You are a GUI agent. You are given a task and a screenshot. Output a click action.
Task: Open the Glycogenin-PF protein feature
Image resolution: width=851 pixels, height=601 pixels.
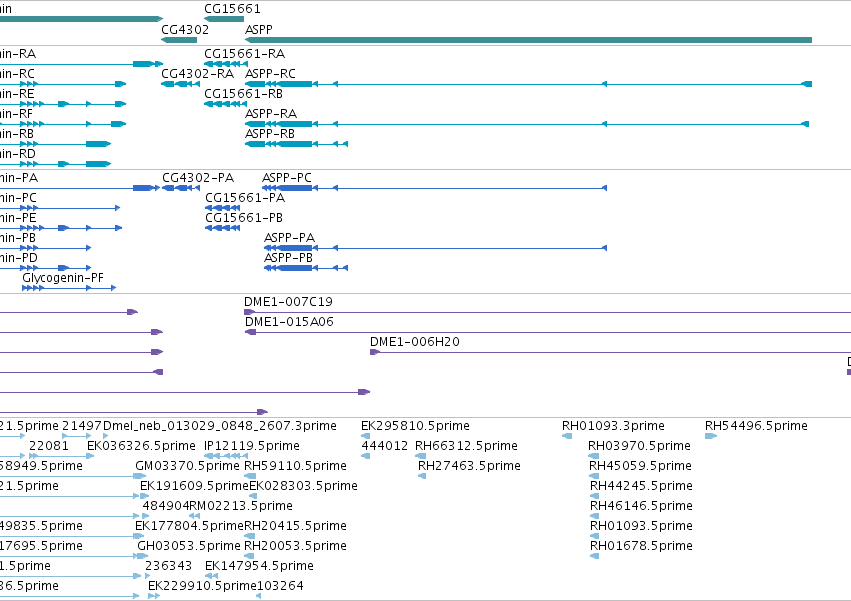coord(69,288)
